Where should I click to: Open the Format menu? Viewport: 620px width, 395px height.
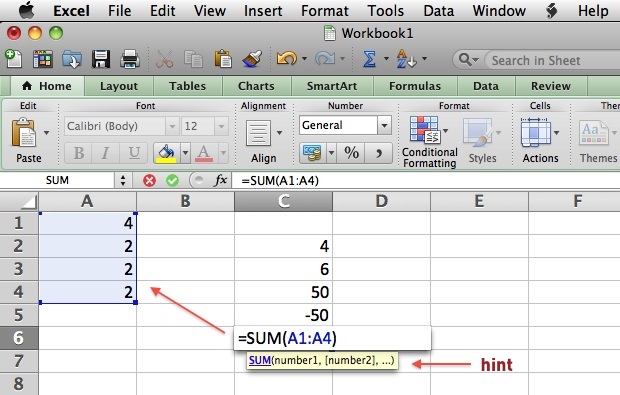click(x=325, y=11)
